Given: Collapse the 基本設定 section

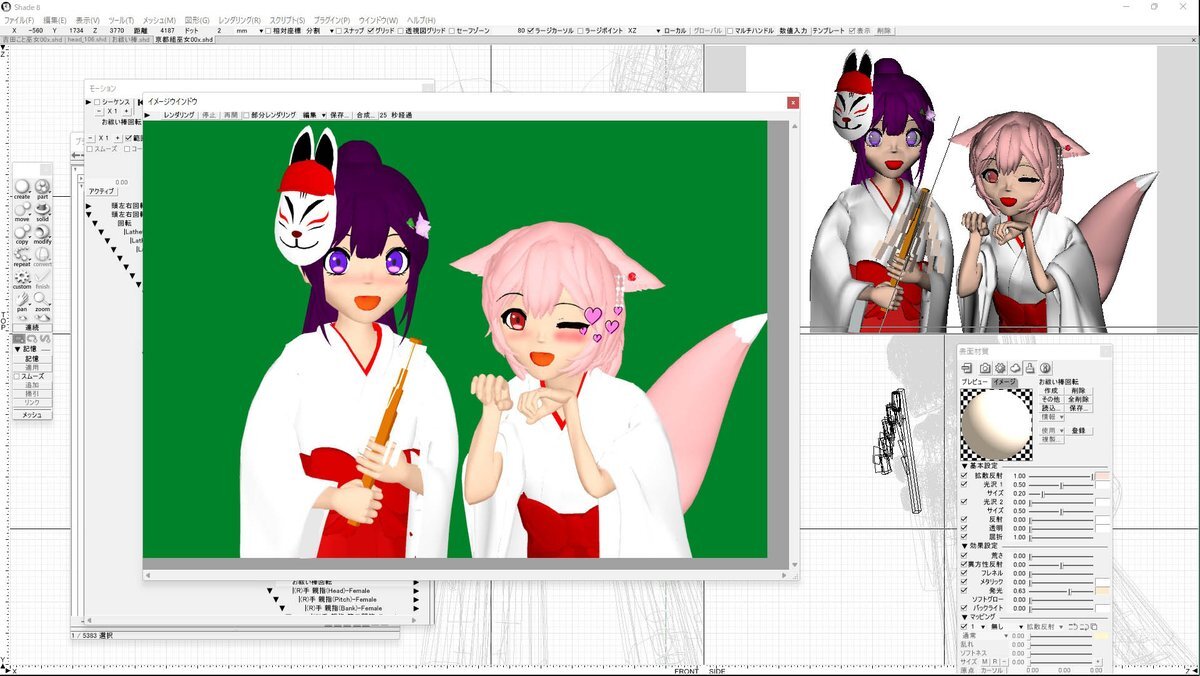Looking at the screenshot, I should (x=964, y=466).
